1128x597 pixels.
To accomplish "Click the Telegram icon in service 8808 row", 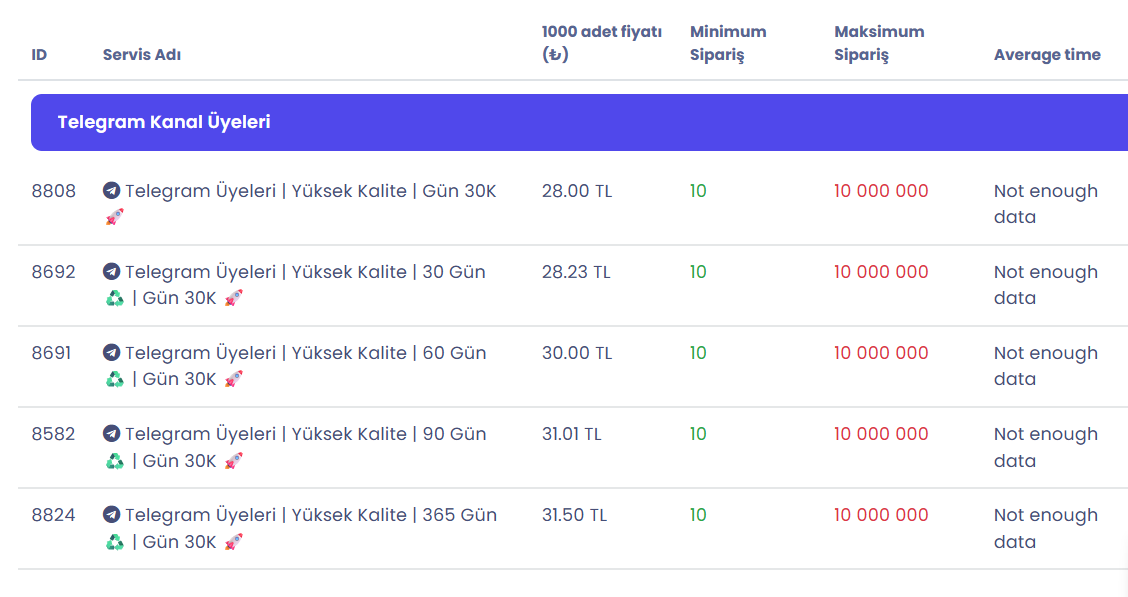I will 112,191.
